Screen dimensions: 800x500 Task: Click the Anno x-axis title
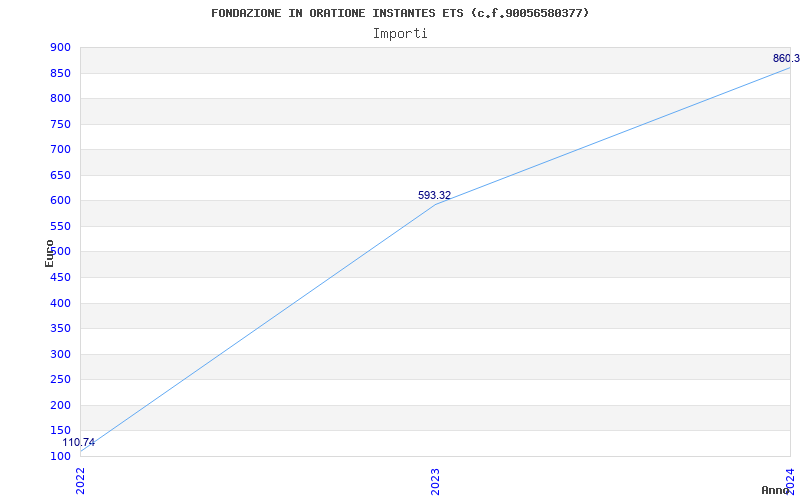click(775, 490)
